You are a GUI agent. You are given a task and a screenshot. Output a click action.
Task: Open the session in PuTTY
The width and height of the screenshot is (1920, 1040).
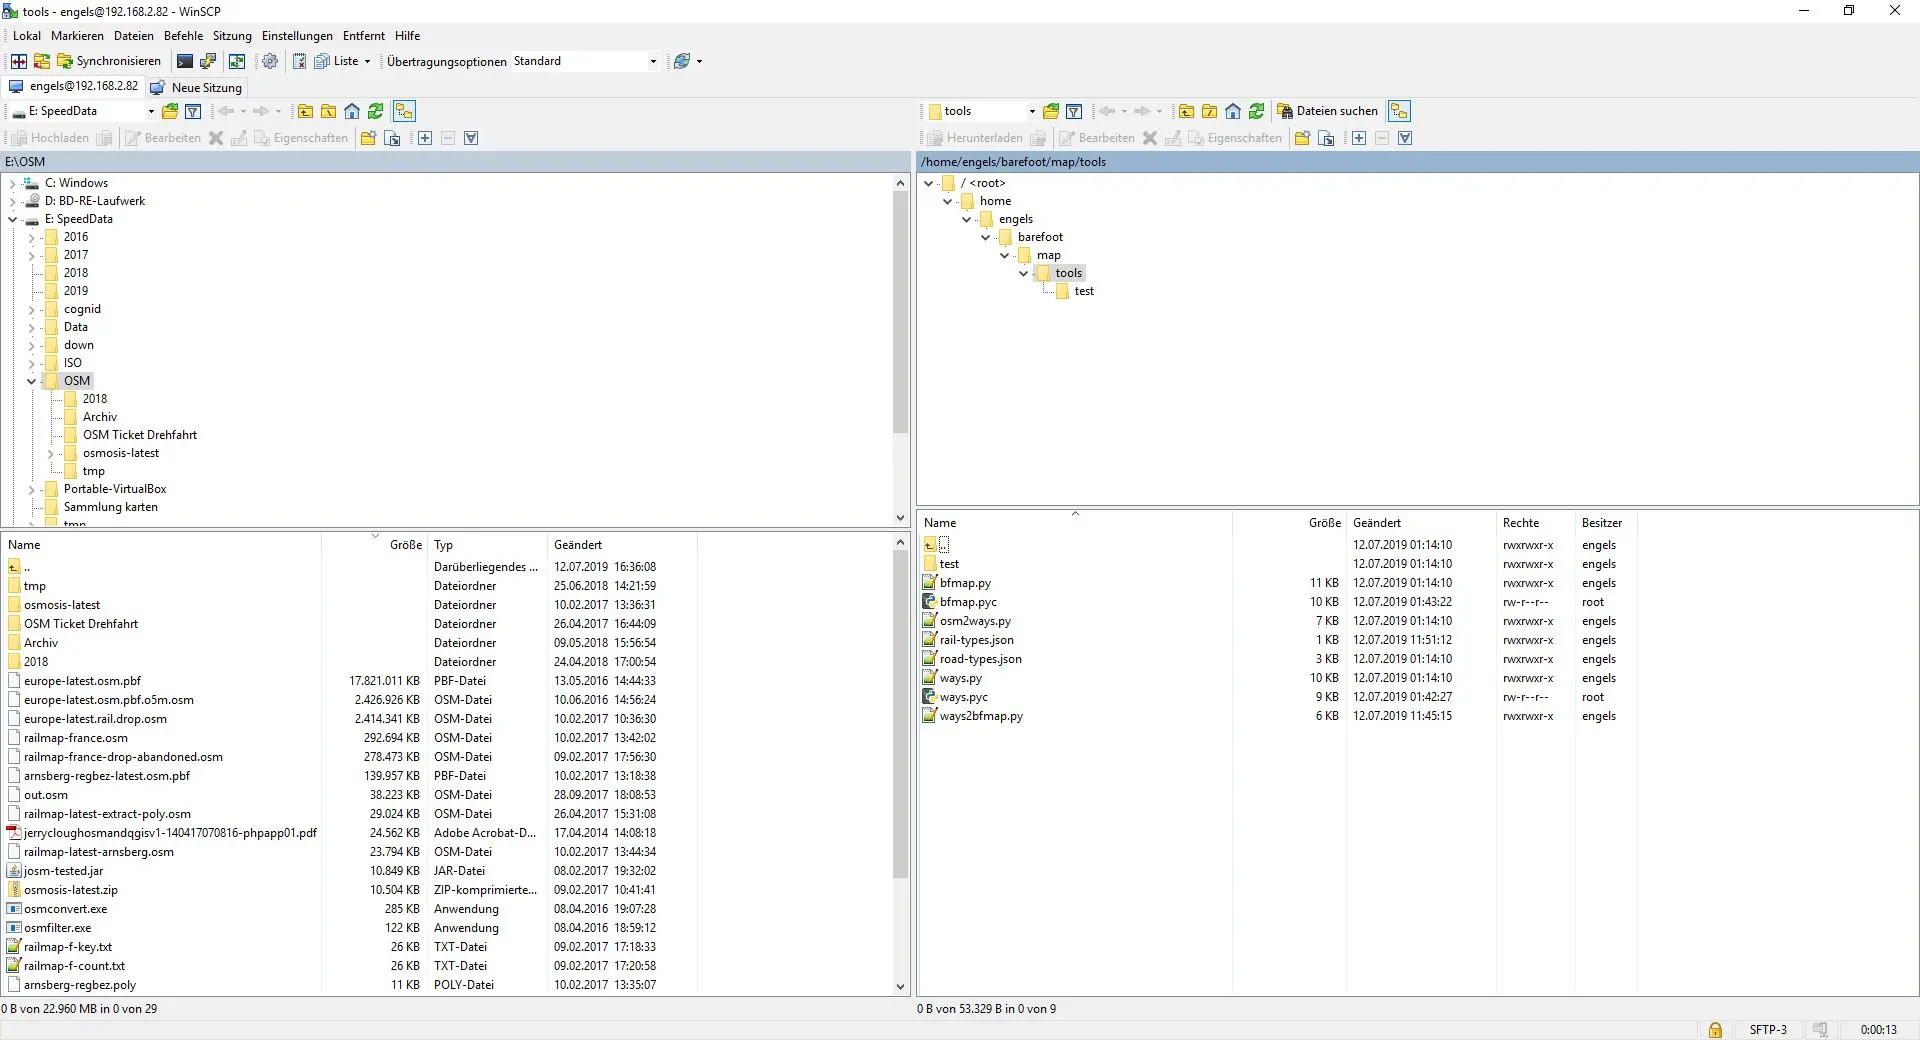click(x=208, y=61)
